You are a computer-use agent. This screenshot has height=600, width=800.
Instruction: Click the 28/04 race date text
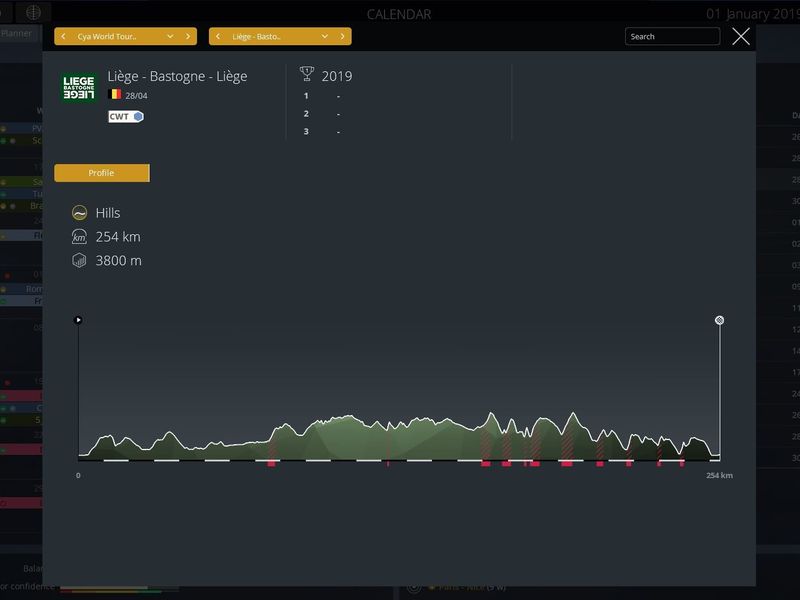pos(136,95)
